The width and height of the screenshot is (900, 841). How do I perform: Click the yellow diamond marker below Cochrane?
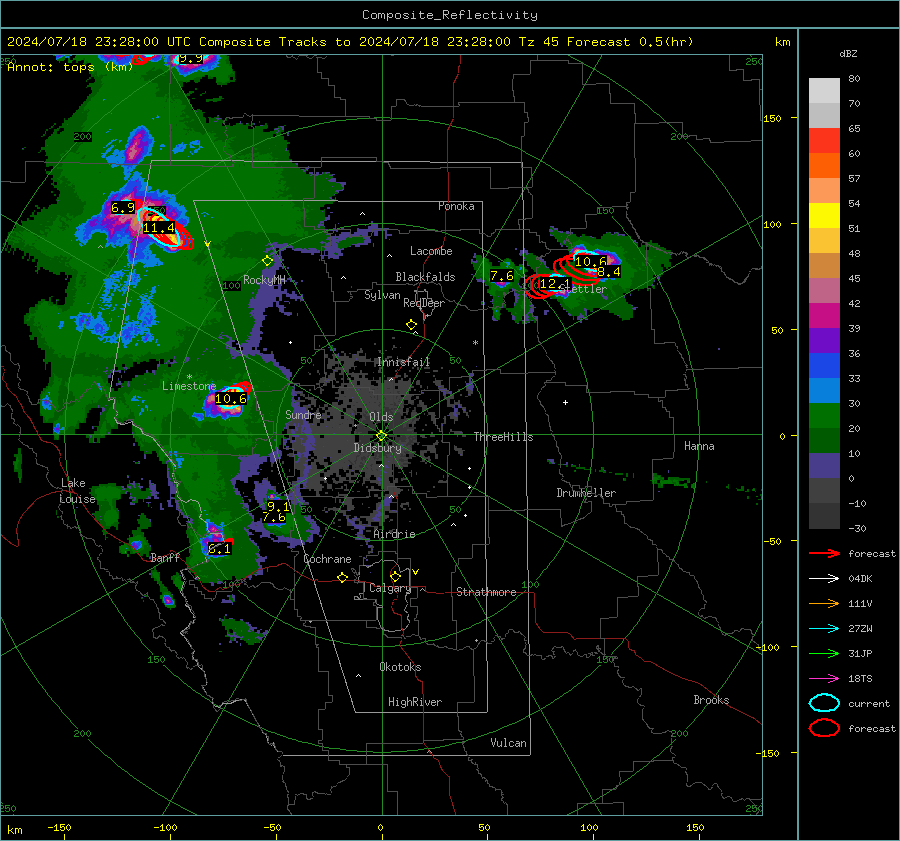(343, 578)
